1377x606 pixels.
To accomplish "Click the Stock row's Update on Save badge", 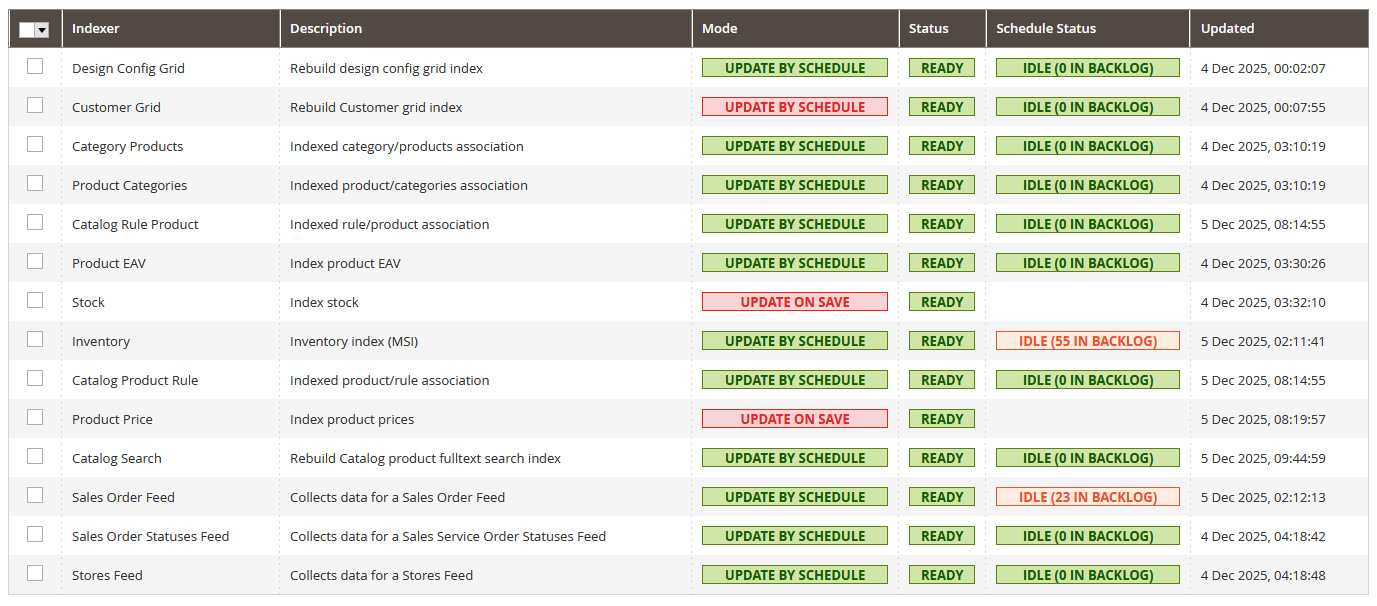I will (794, 302).
